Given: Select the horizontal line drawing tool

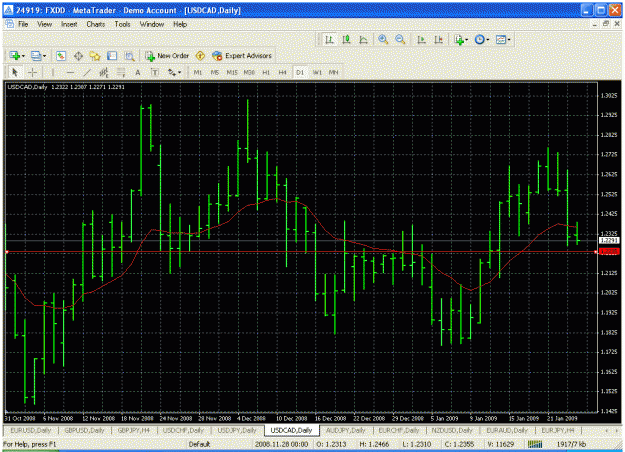Looking at the screenshot, I should tap(70, 72).
